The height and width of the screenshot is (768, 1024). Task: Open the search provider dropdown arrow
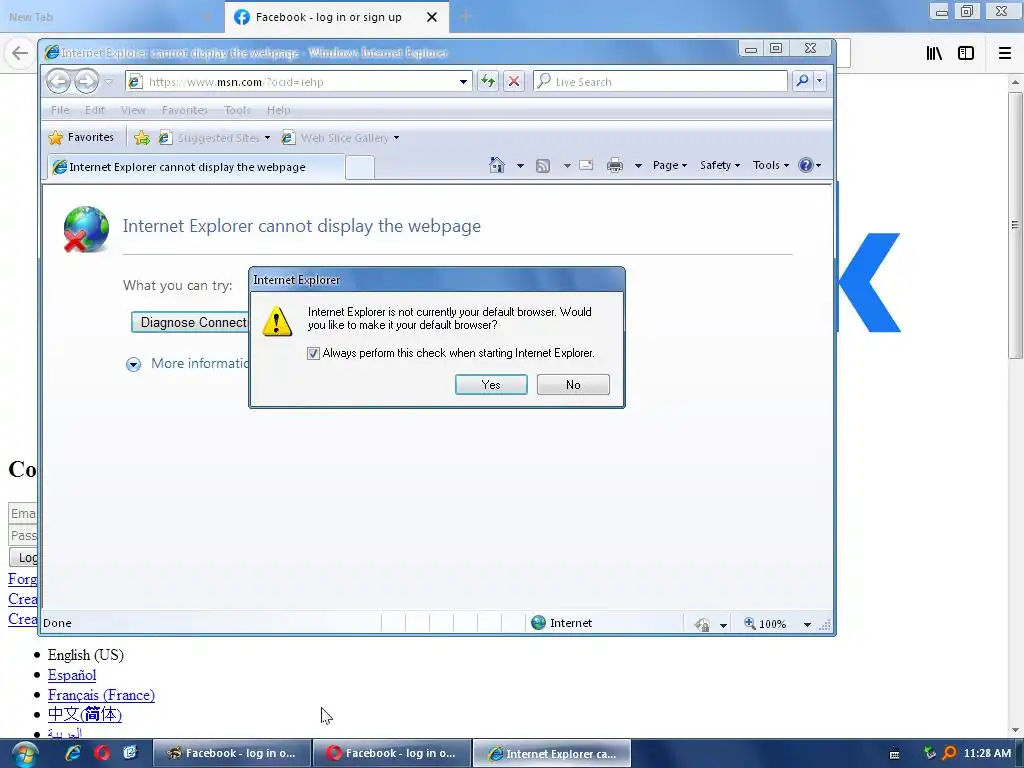819,81
